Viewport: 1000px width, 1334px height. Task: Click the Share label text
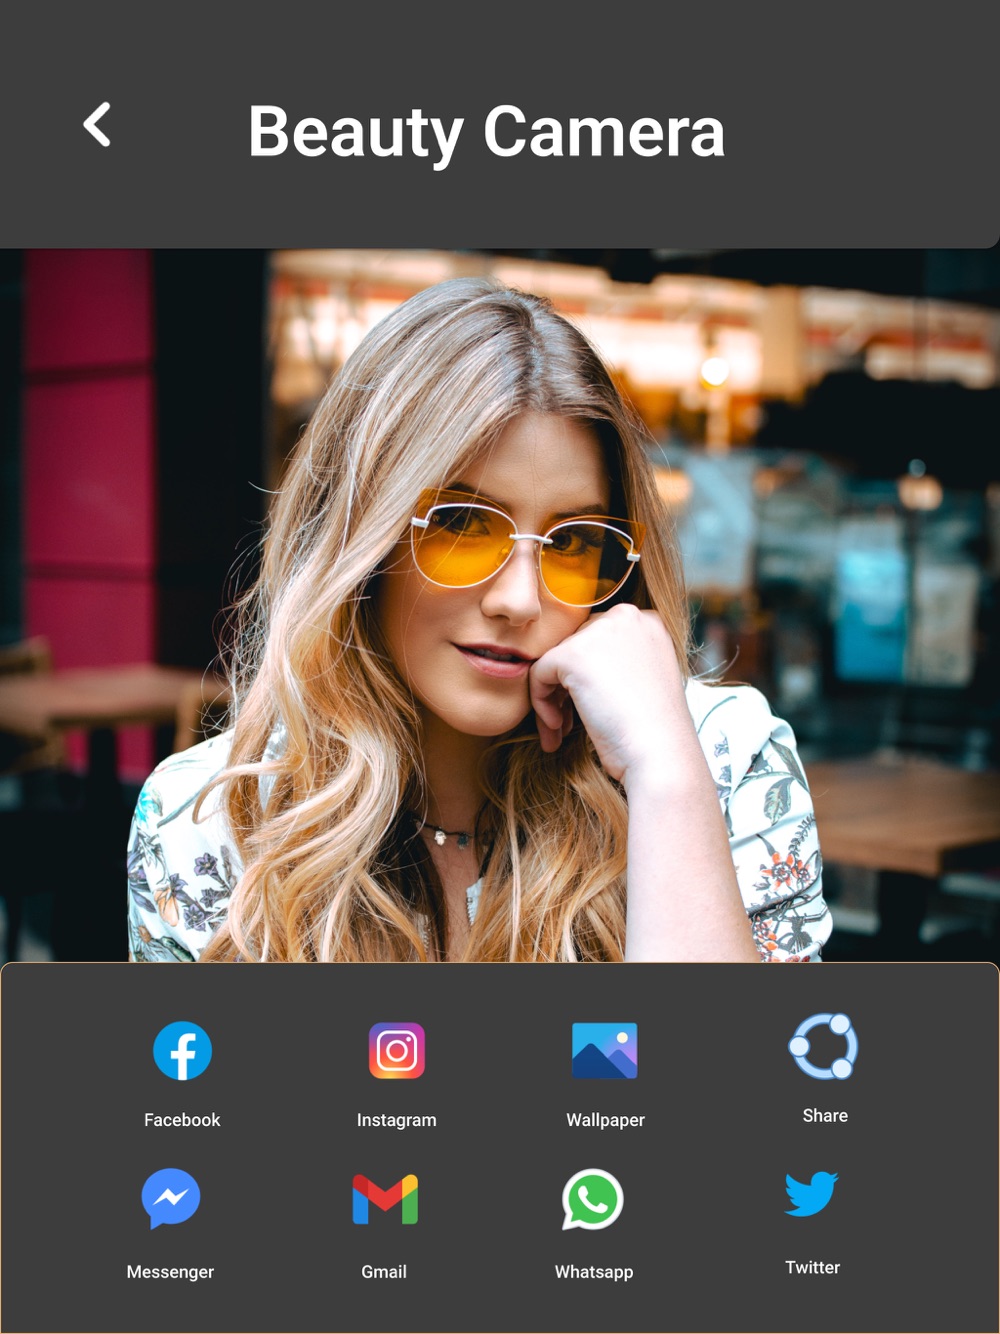coord(825,1116)
